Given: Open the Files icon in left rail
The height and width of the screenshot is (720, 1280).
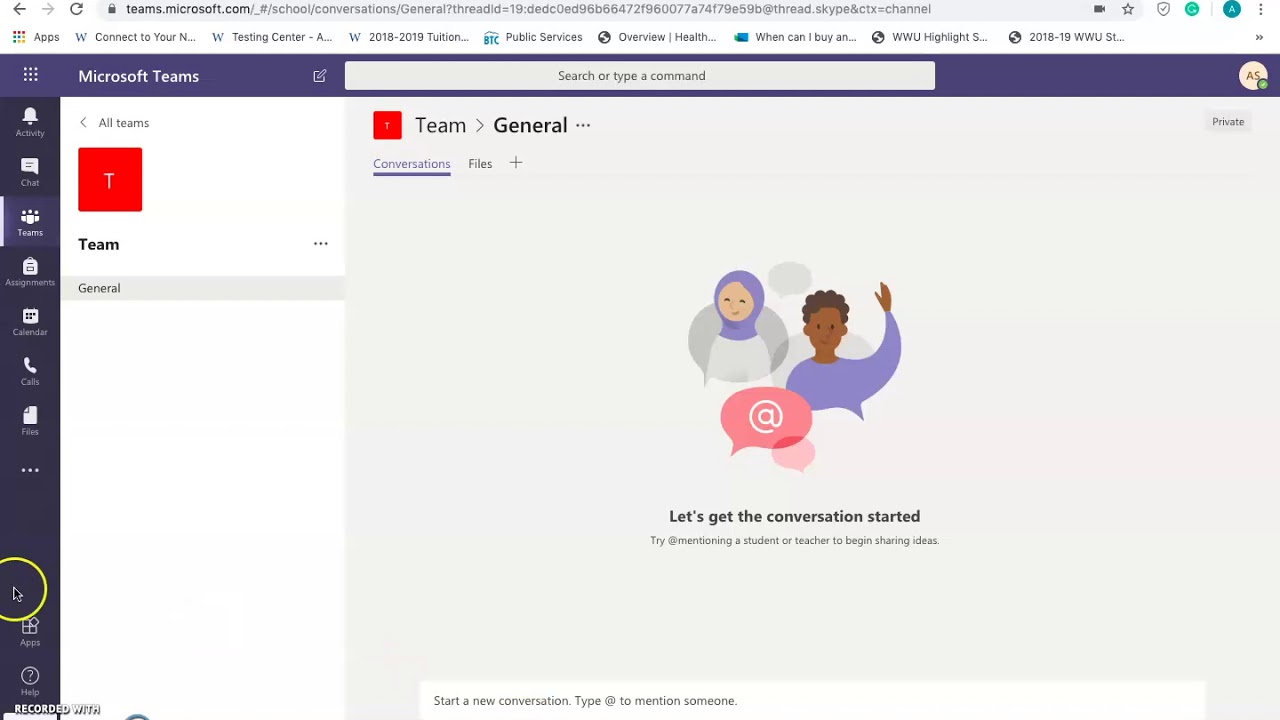Looking at the screenshot, I should tap(30, 421).
